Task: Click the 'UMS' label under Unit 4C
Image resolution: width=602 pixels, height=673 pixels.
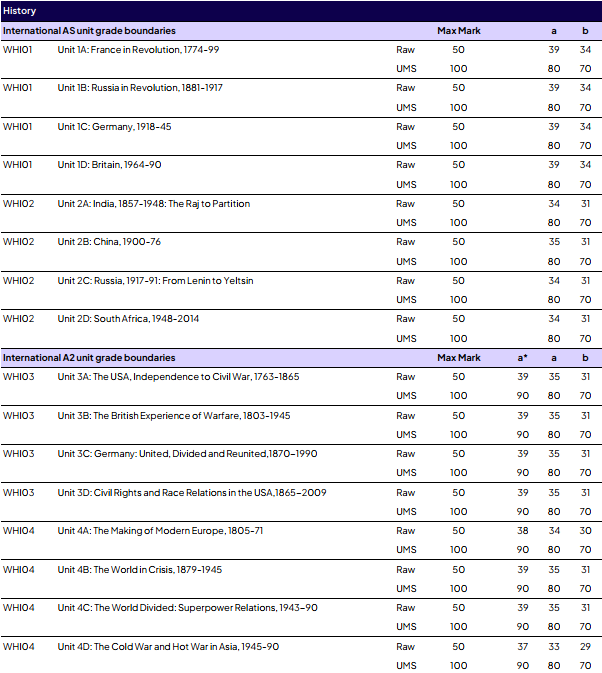Action: pyautogui.click(x=406, y=627)
